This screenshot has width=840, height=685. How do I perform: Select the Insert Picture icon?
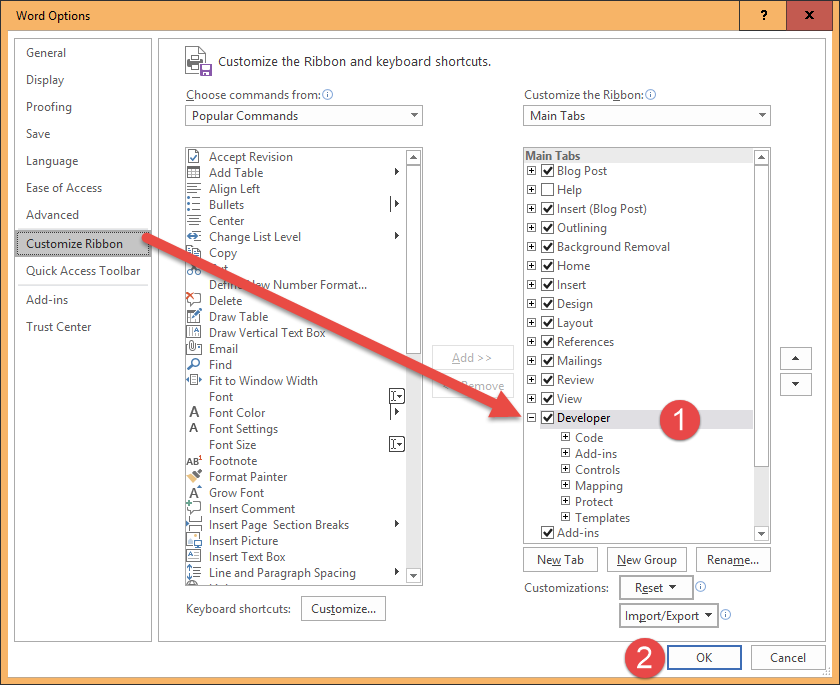pyautogui.click(x=193, y=540)
